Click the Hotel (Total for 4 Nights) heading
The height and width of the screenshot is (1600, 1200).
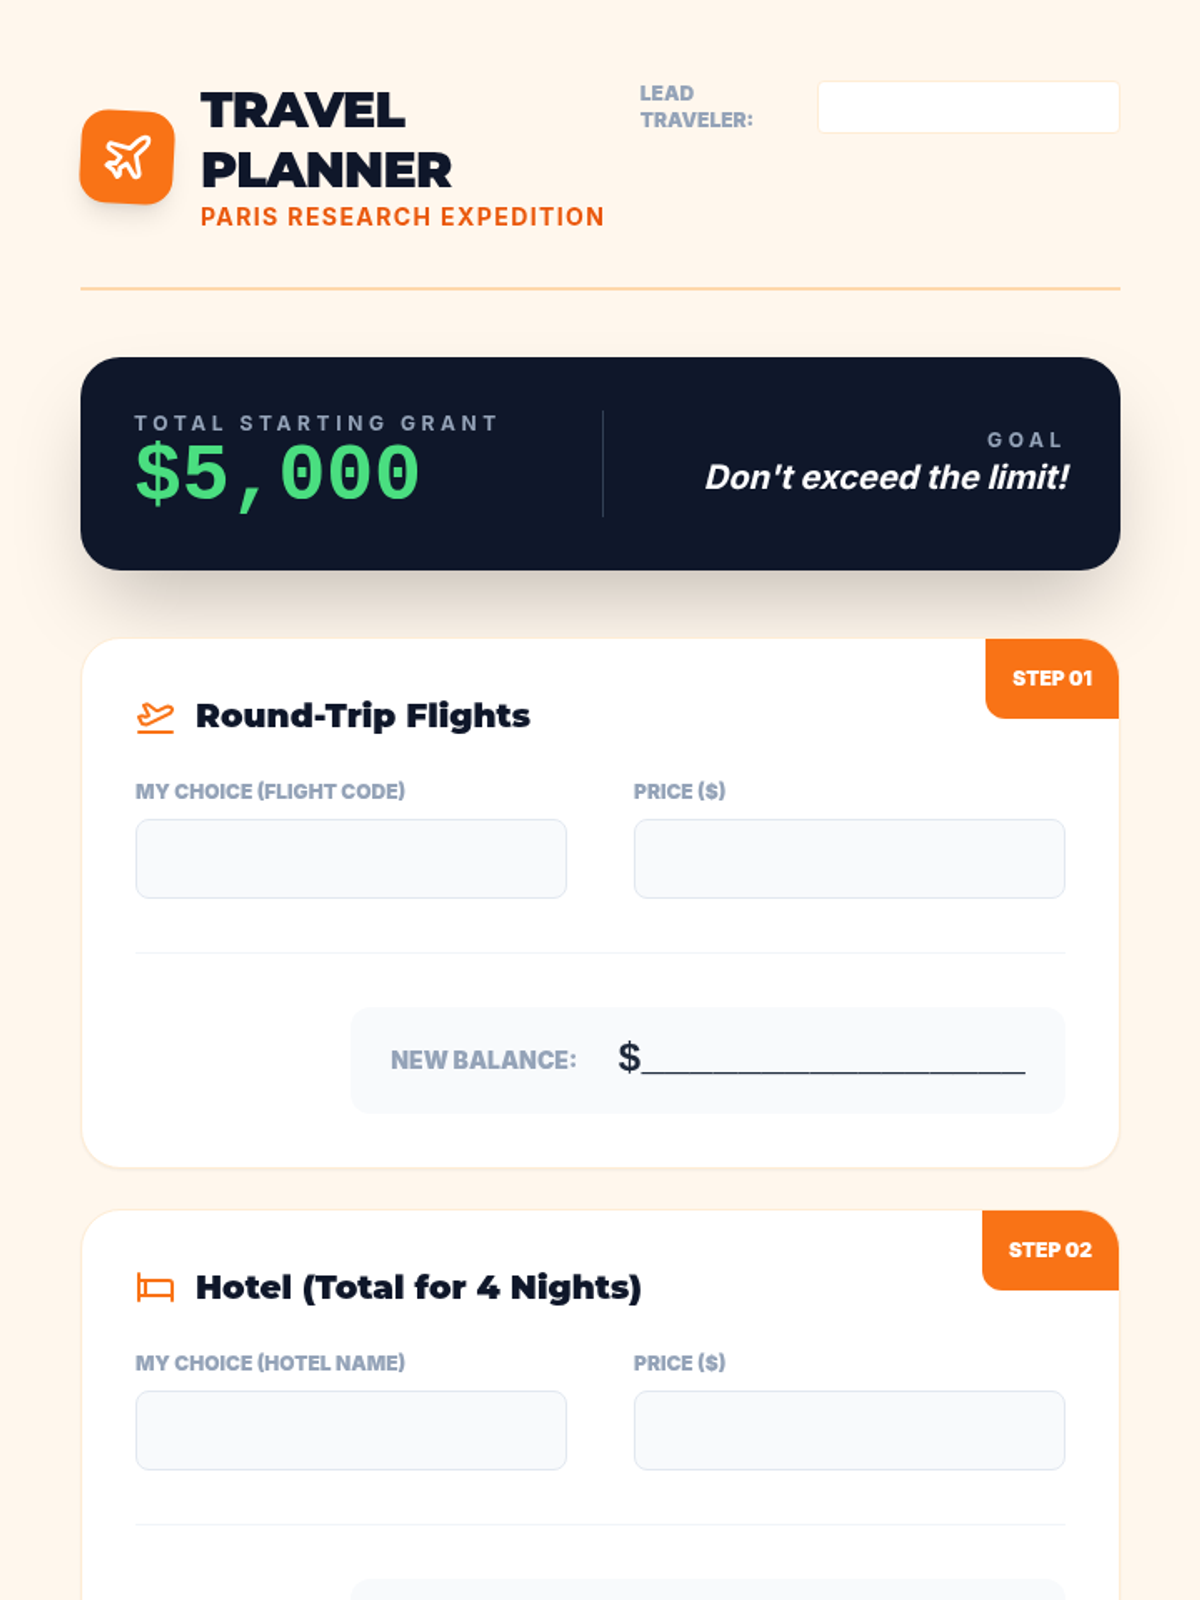point(418,1287)
